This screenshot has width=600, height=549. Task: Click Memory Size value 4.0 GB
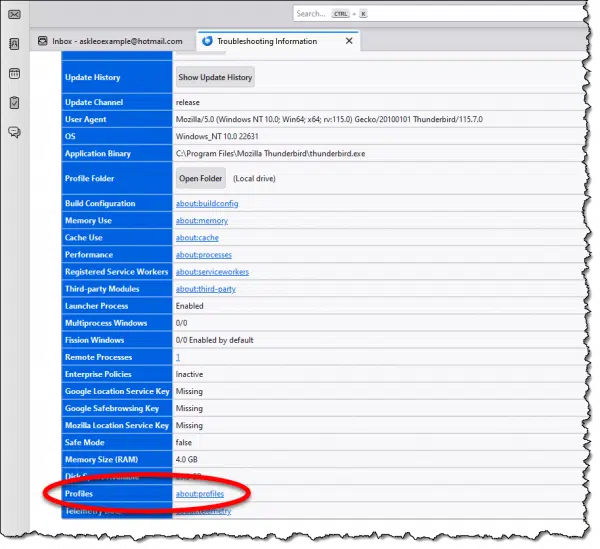coord(187,459)
